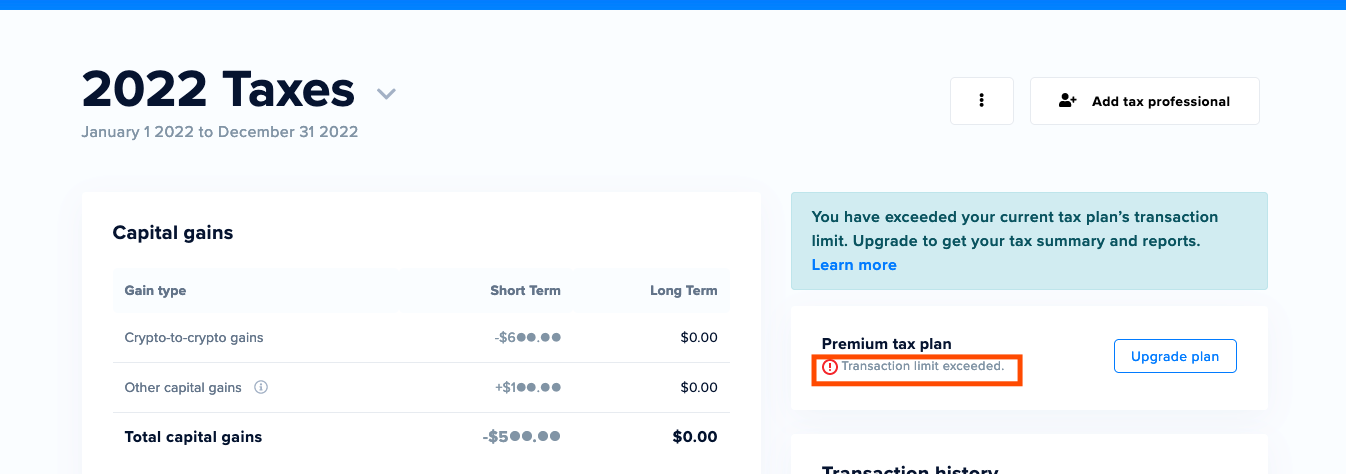1346x474 pixels.
Task: Select the Other capital gains row label
Action: click(x=183, y=387)
